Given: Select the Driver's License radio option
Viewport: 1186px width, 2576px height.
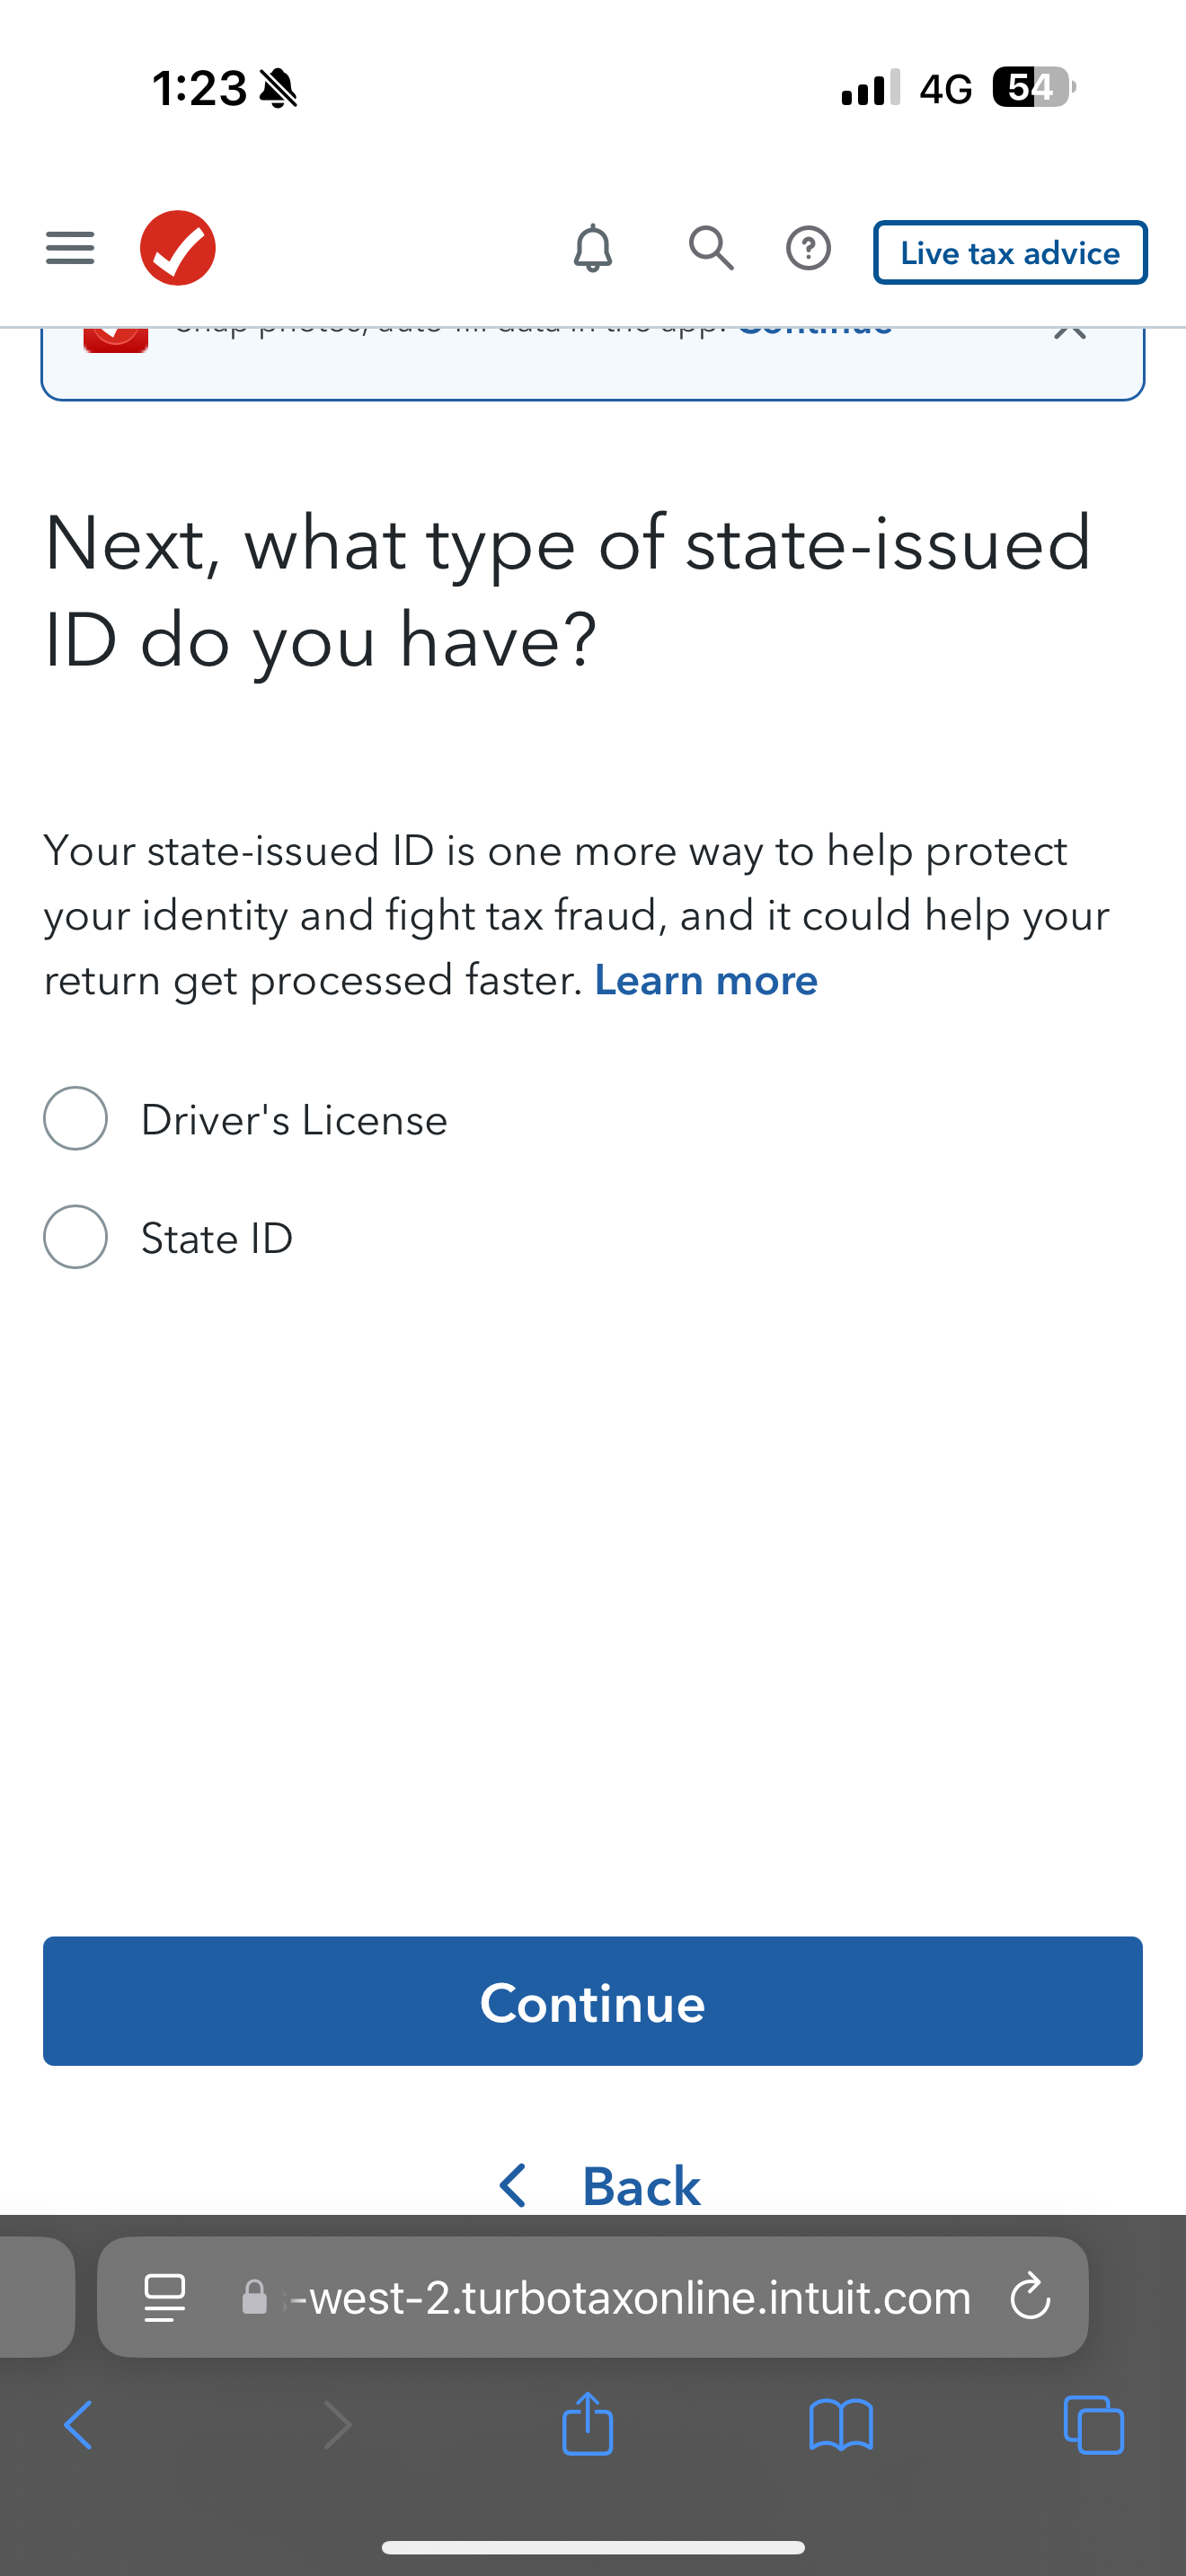Looking at the screenshot, I should [x=76, y=1118].
